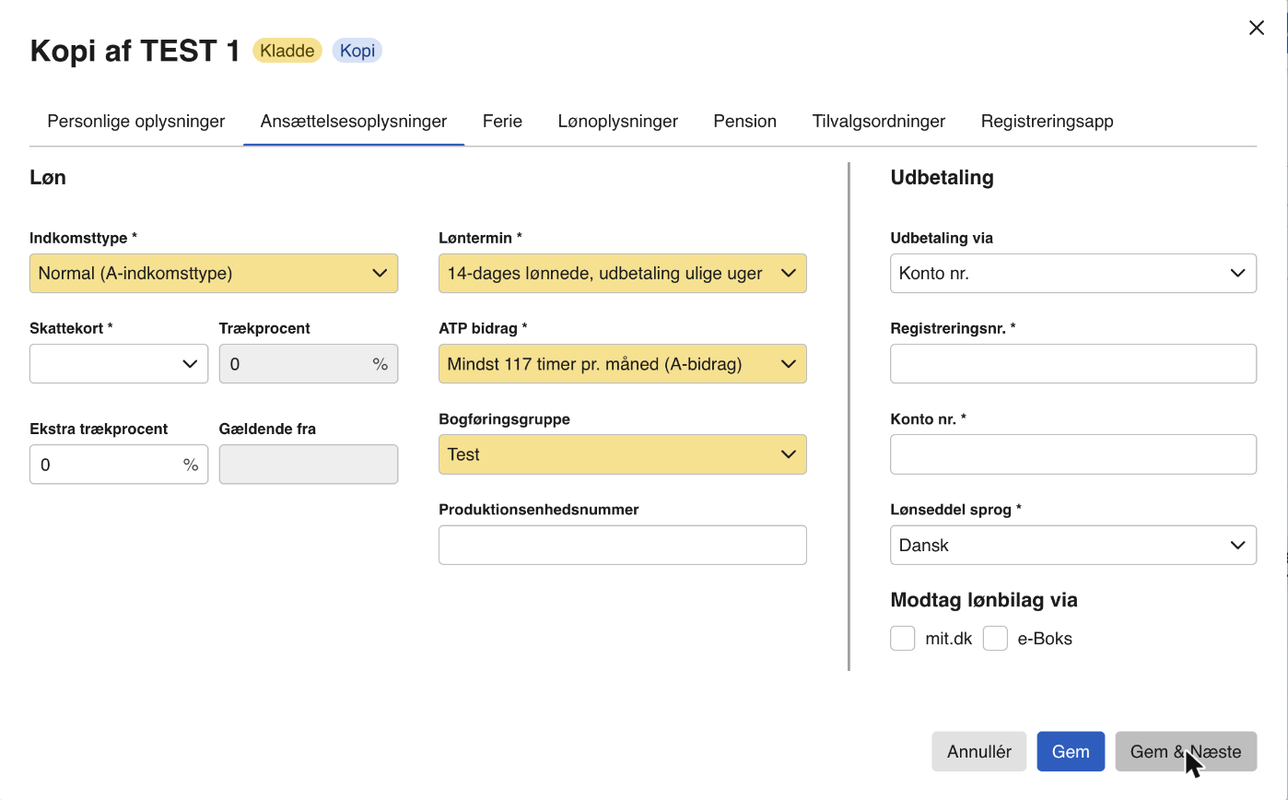This screenshot has width=1288, height=800.
Task: Switch to Tilvalgsordninger tab
Action: click(879, 121)
